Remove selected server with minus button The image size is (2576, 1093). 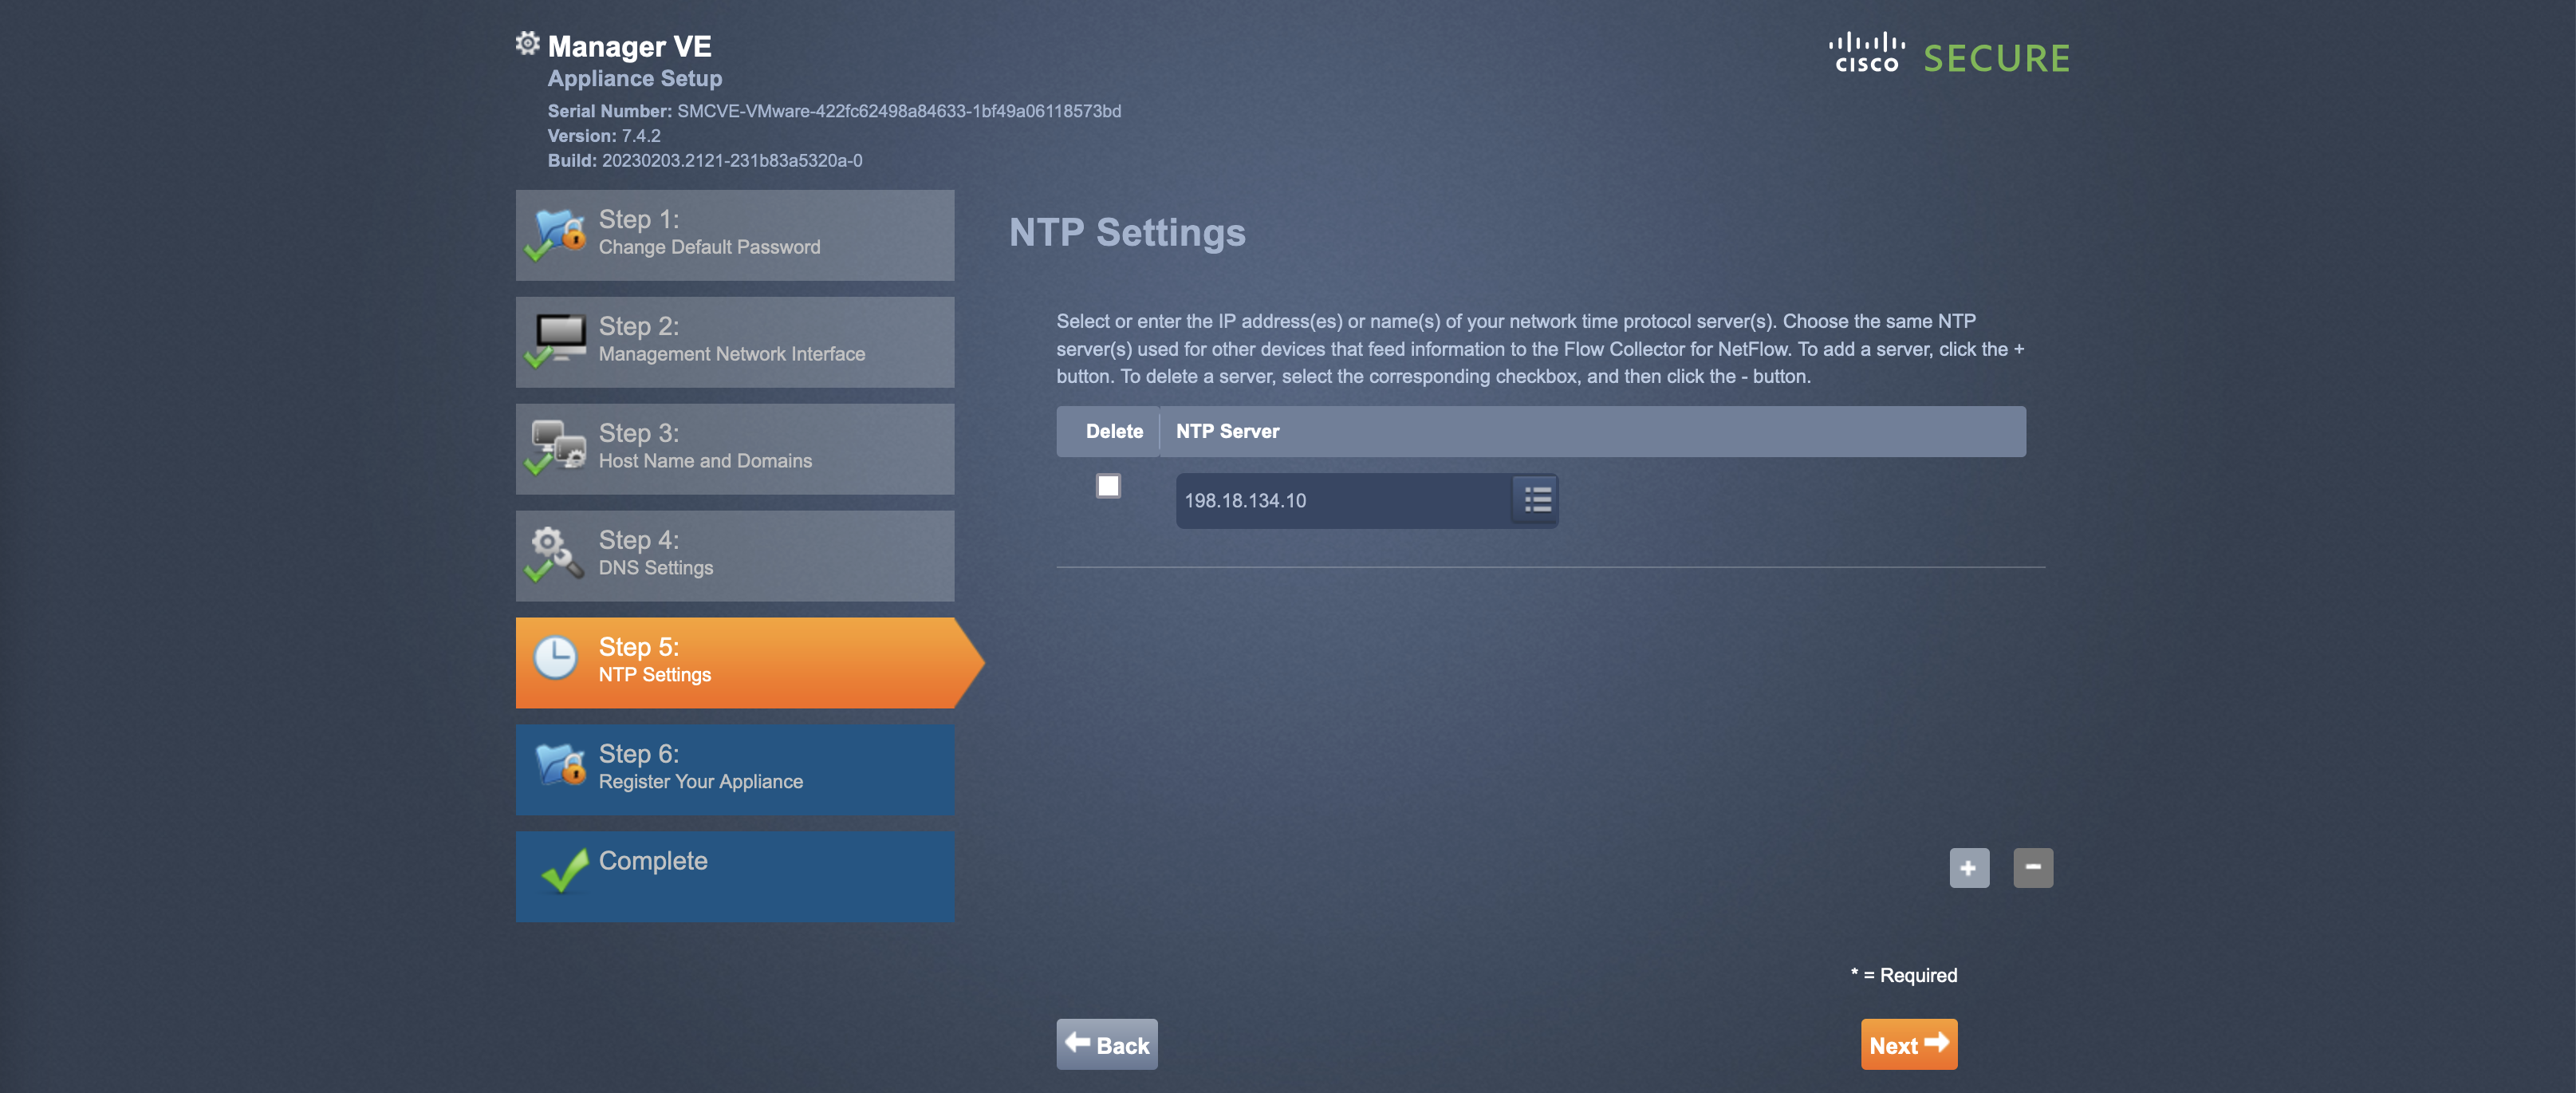(2032, 868)
